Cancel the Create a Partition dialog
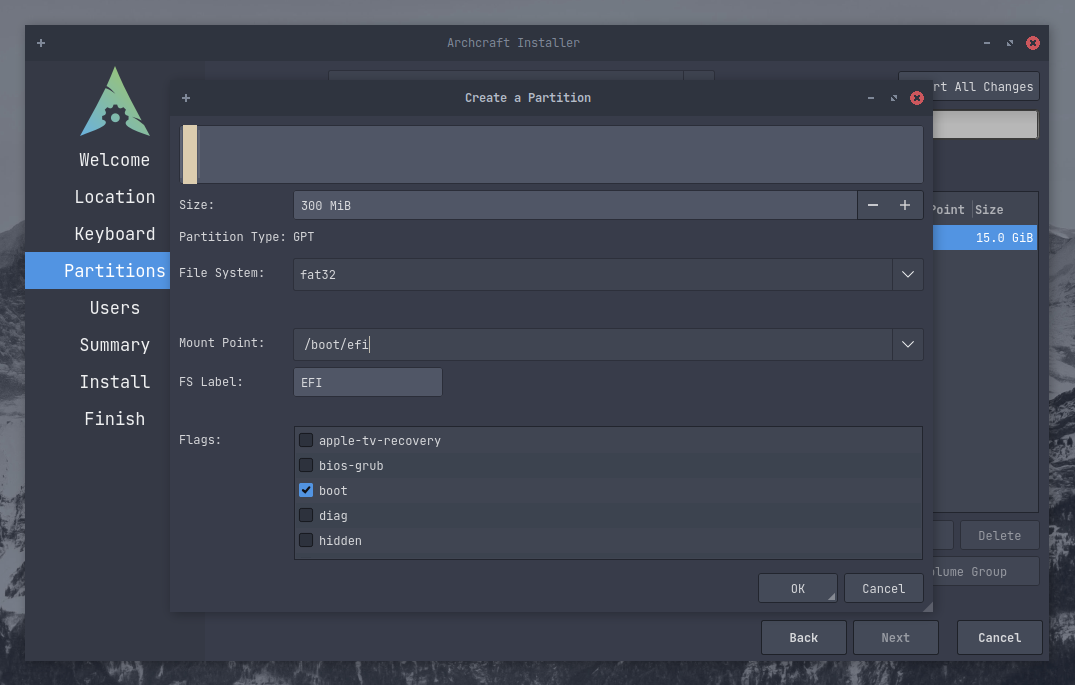Image resolution: width=1075 pixels, height=685 pixels. (x=883, y=588)
